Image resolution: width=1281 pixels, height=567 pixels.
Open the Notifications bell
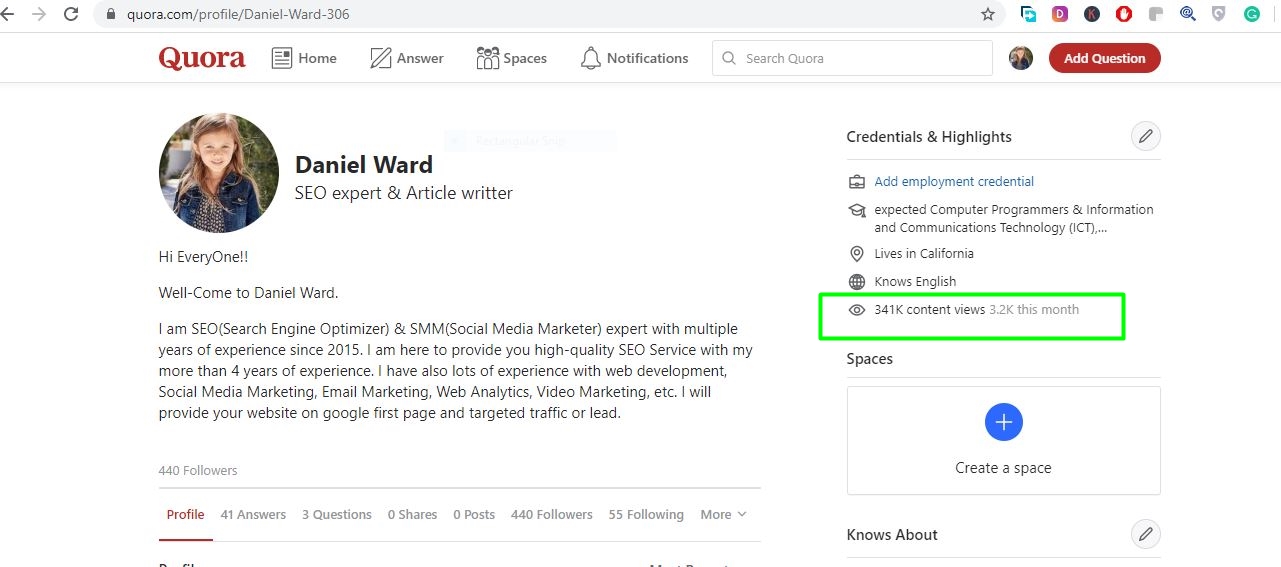634,58
